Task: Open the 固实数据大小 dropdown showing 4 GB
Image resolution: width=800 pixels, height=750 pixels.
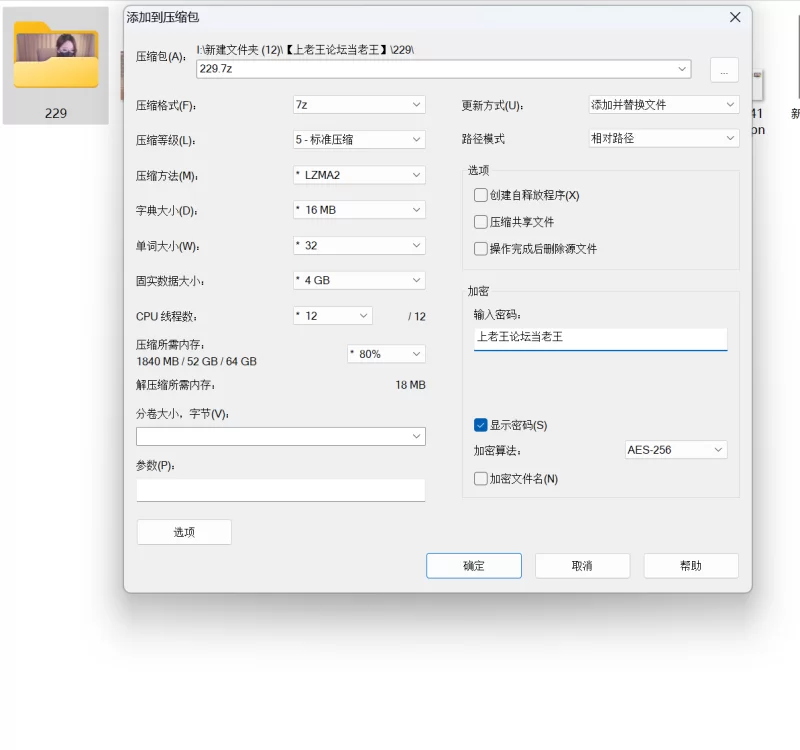Action: pos(359,280)
